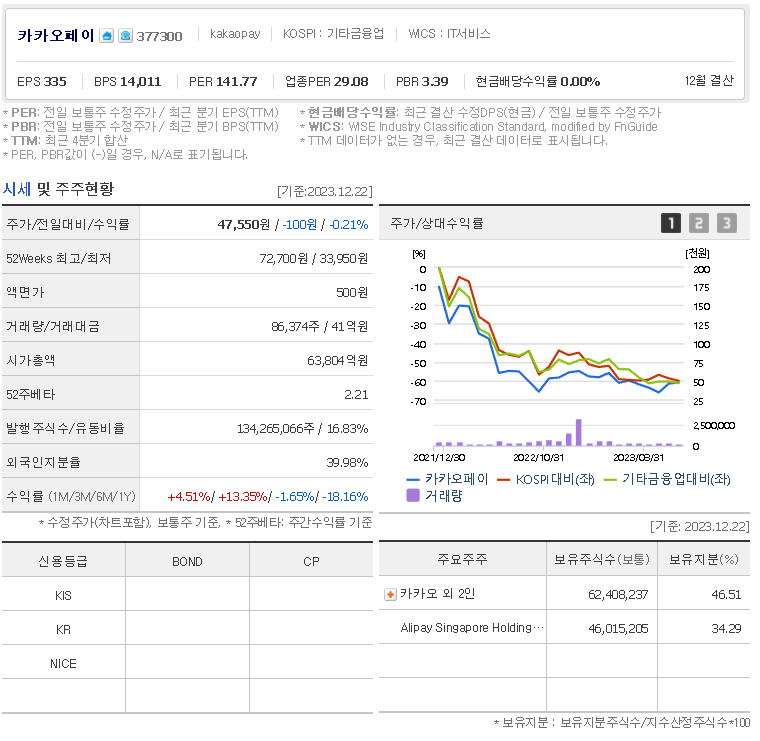Click the tall volume bar in chart
760x741 pixels.
pyautogui.click(x=579, y=432)
